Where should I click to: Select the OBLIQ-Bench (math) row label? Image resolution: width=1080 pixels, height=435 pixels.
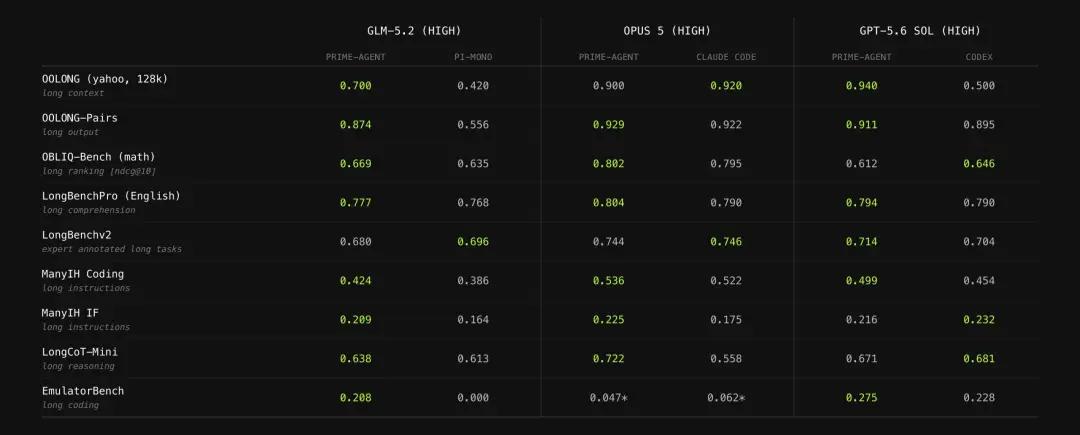pos(98,157)
